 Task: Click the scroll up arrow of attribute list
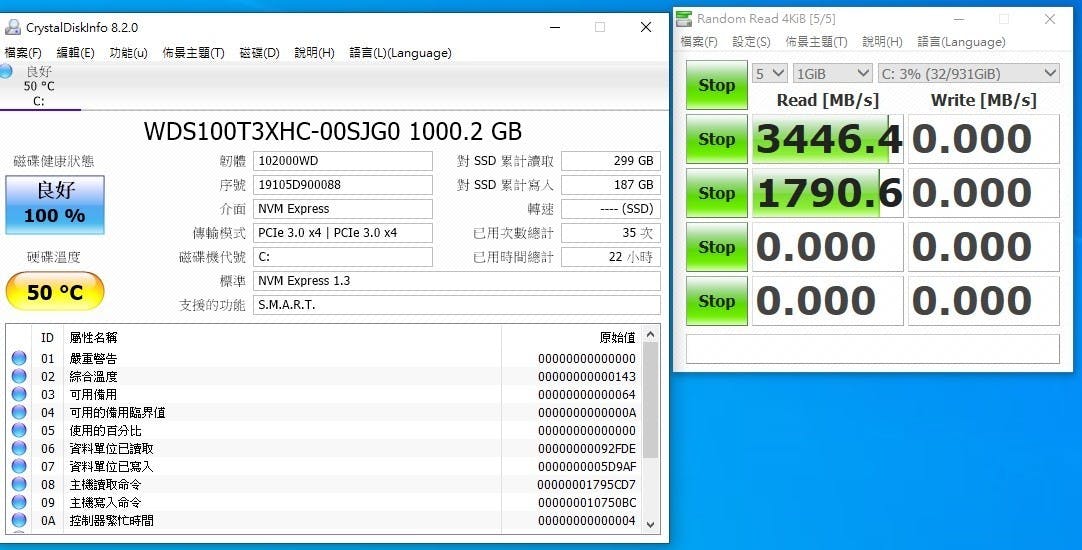650,335
